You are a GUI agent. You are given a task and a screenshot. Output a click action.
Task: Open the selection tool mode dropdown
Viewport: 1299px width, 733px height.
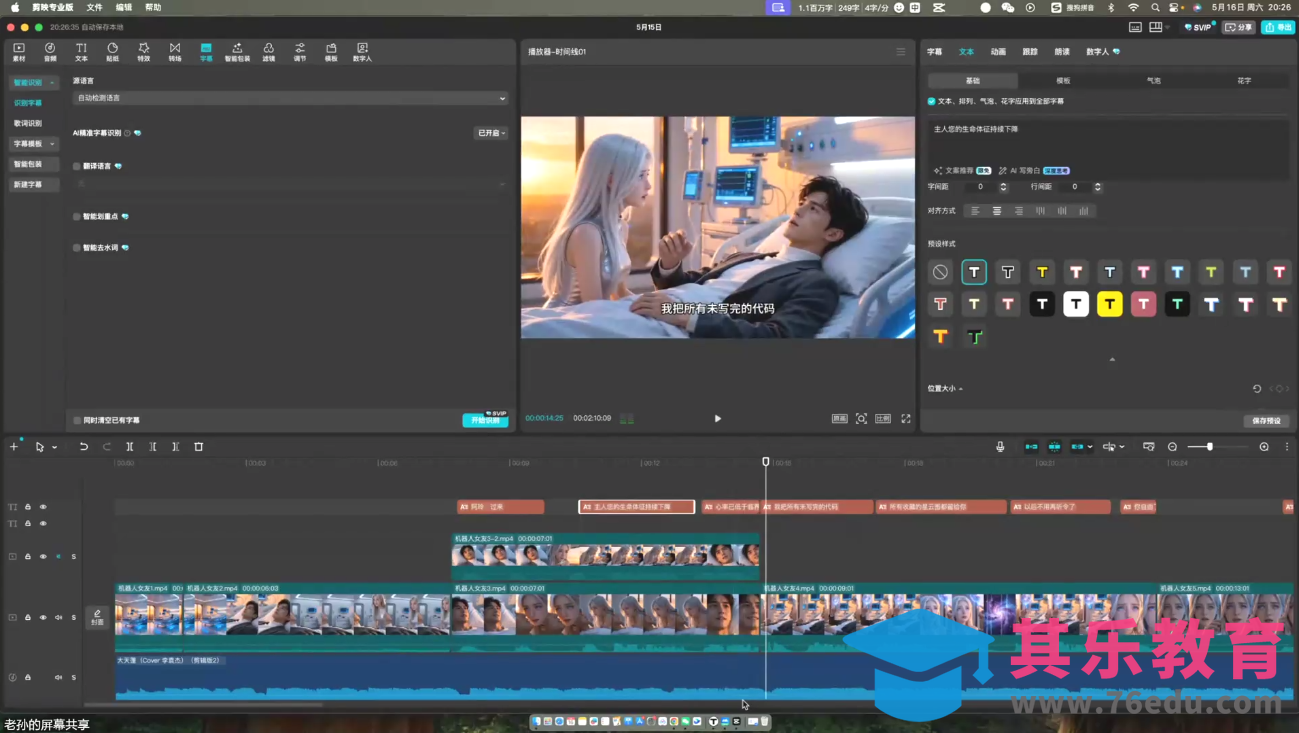tap(55, 447)
